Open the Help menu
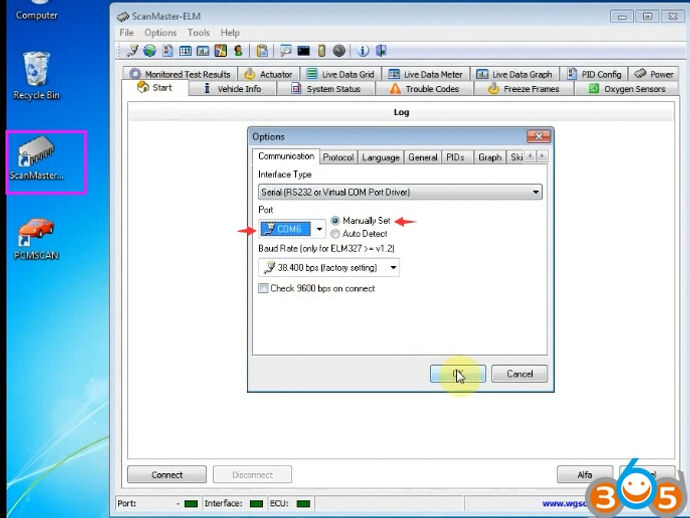690x518 pixels. tap(230, 33)
